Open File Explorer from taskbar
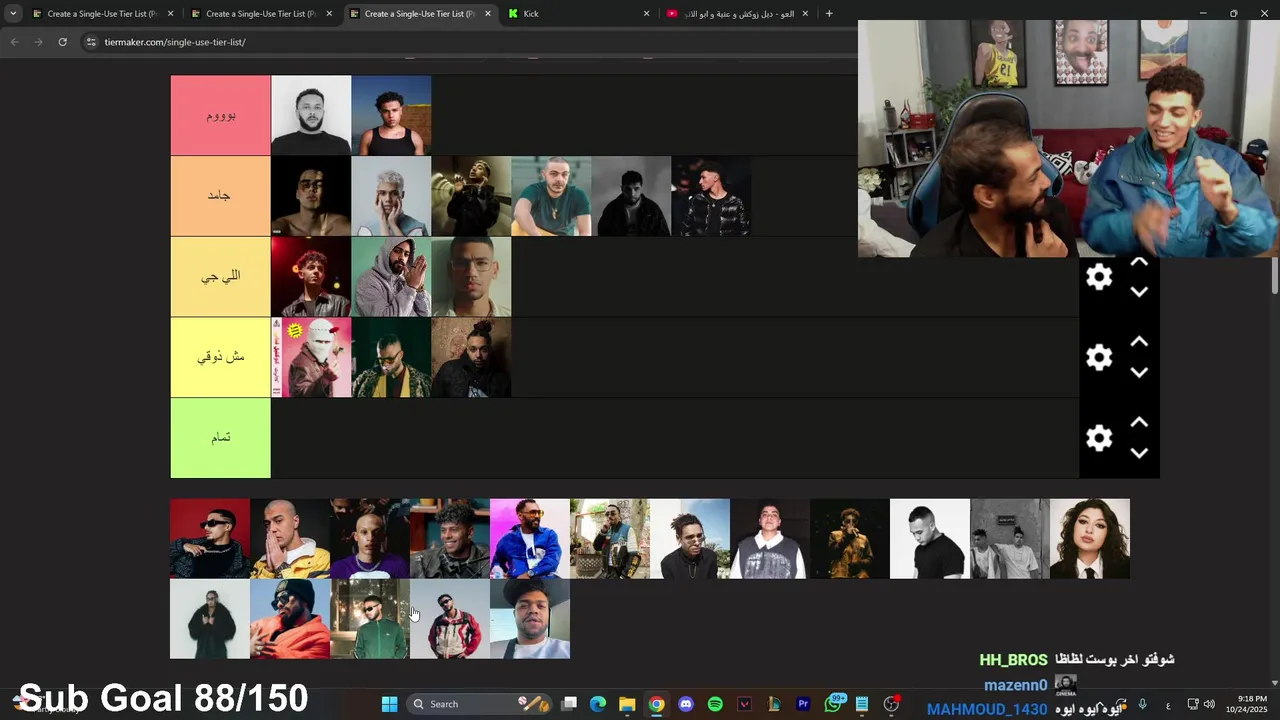1280x720 pixels. [627, 704]
